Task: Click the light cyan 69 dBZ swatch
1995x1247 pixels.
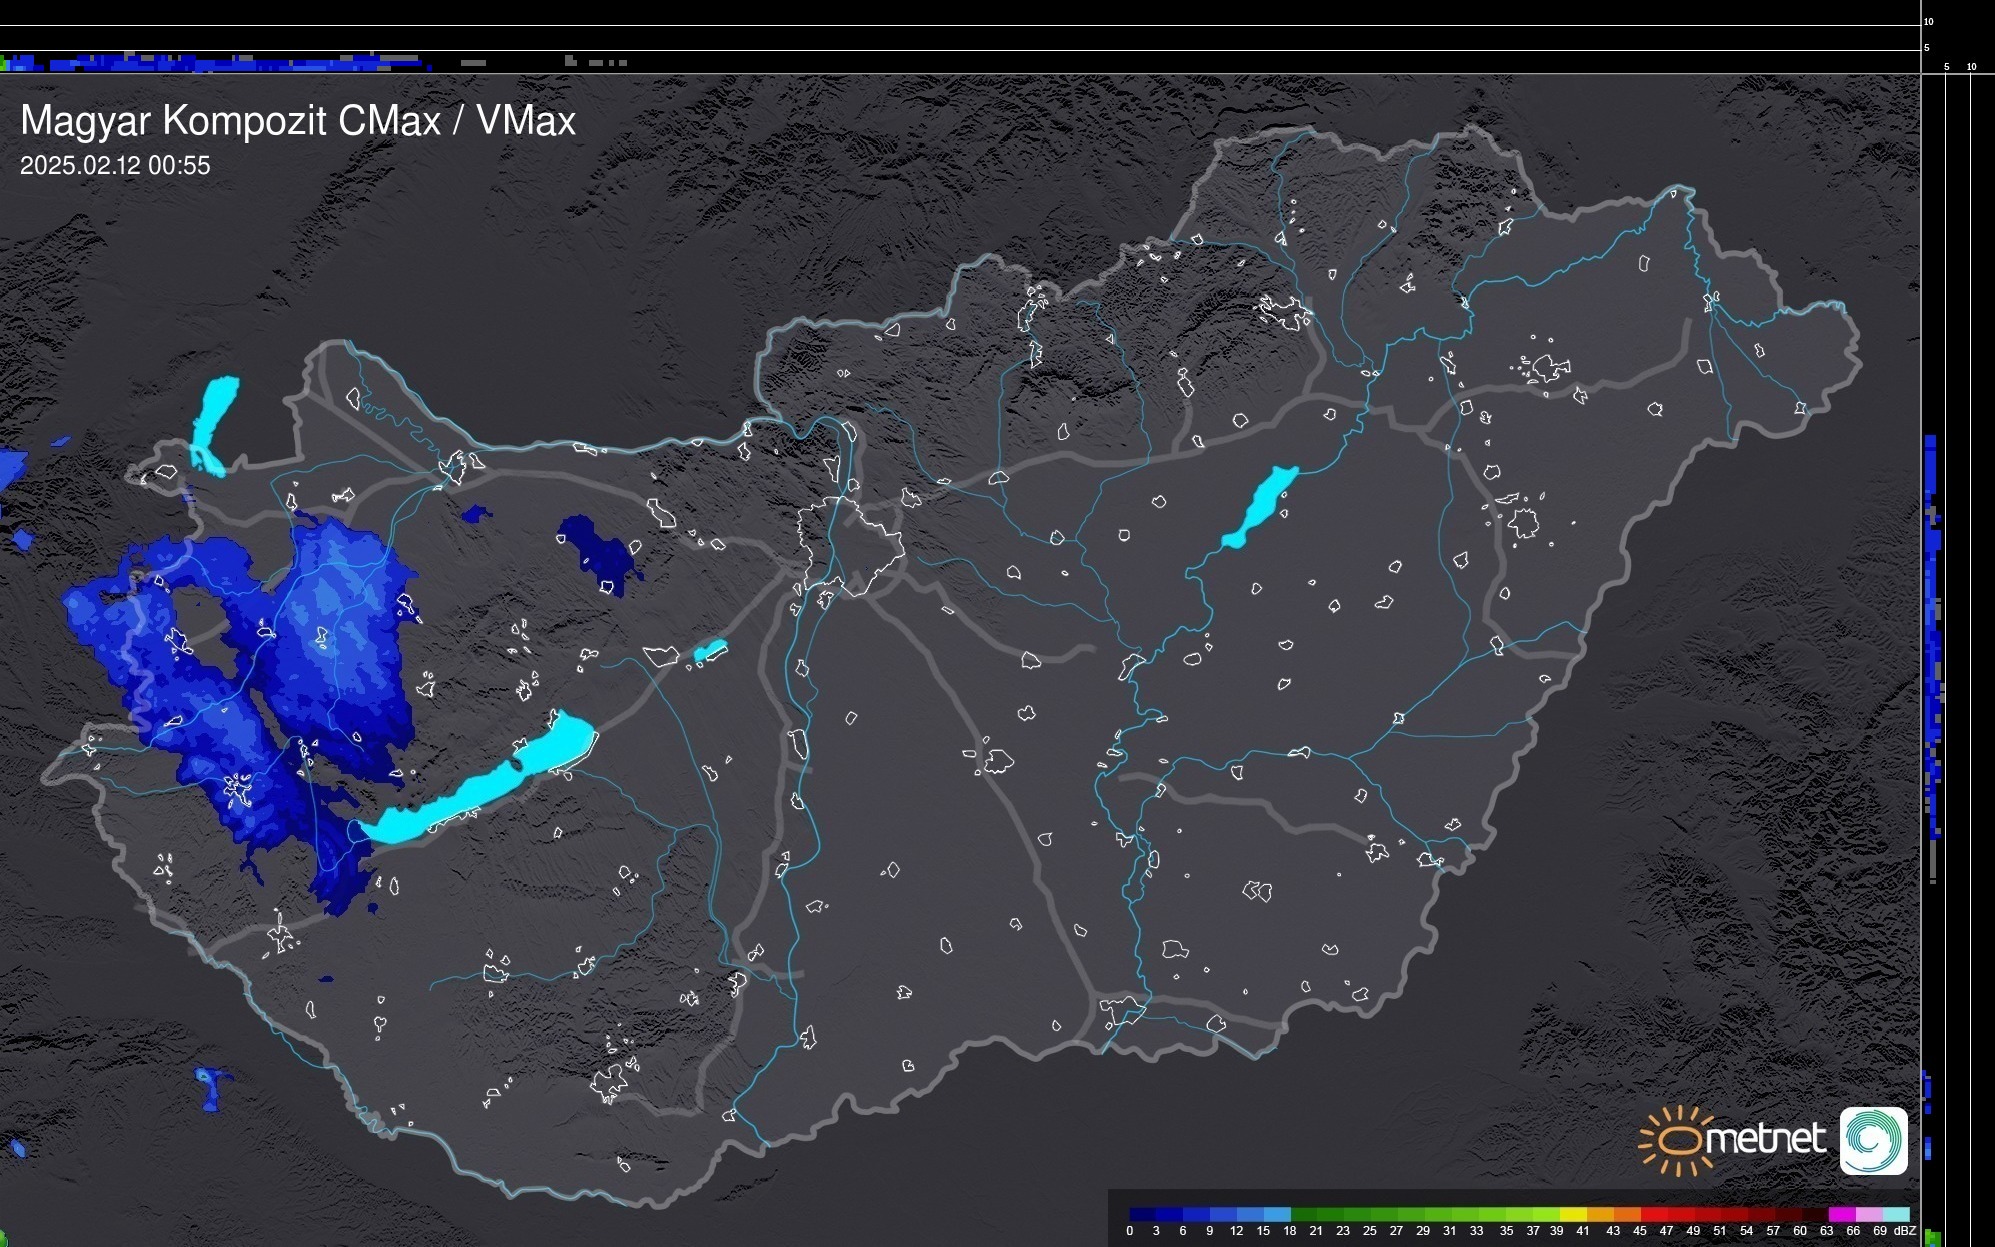Action: 1895,1214
